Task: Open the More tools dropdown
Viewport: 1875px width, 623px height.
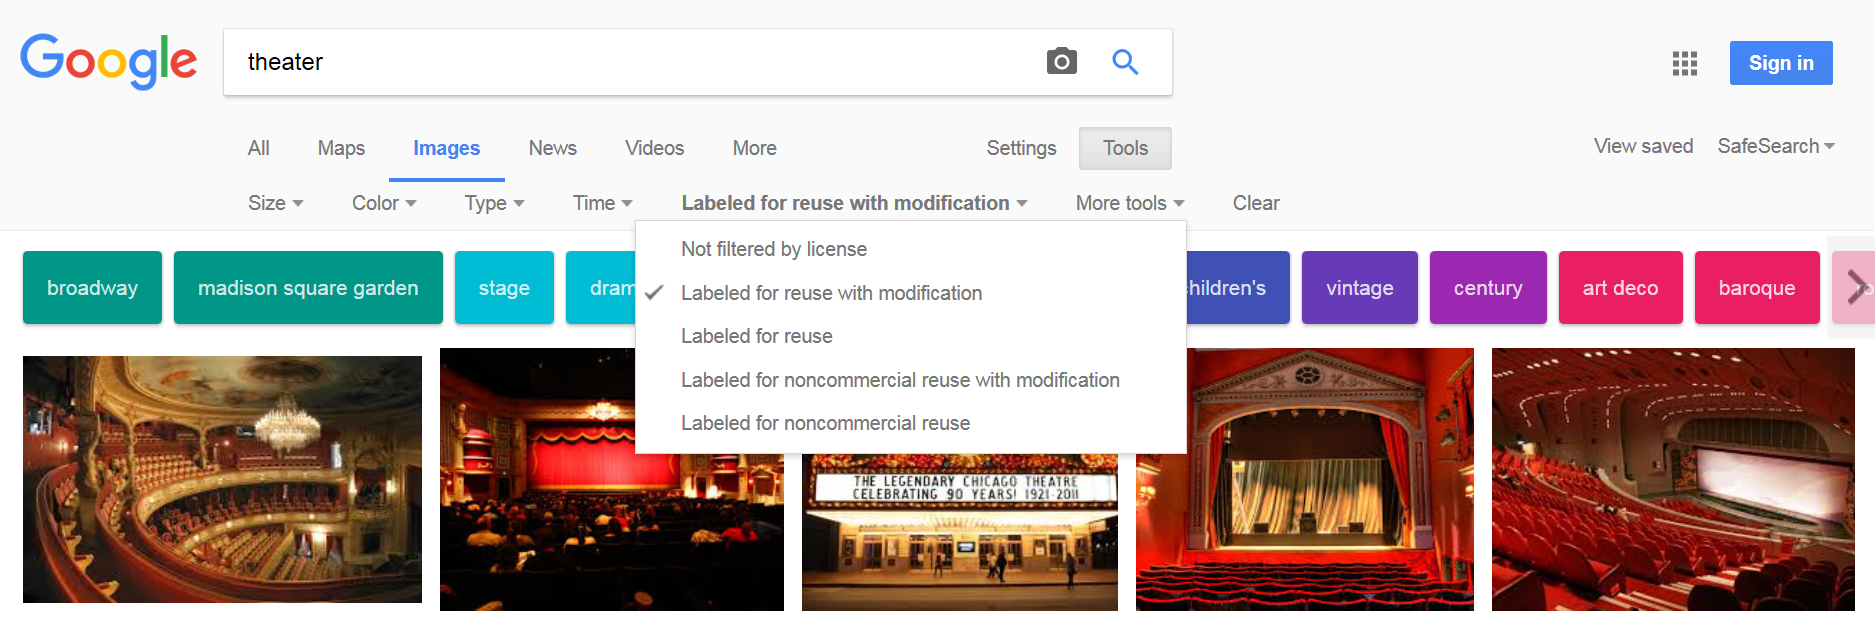Action: click(1129, 203)
